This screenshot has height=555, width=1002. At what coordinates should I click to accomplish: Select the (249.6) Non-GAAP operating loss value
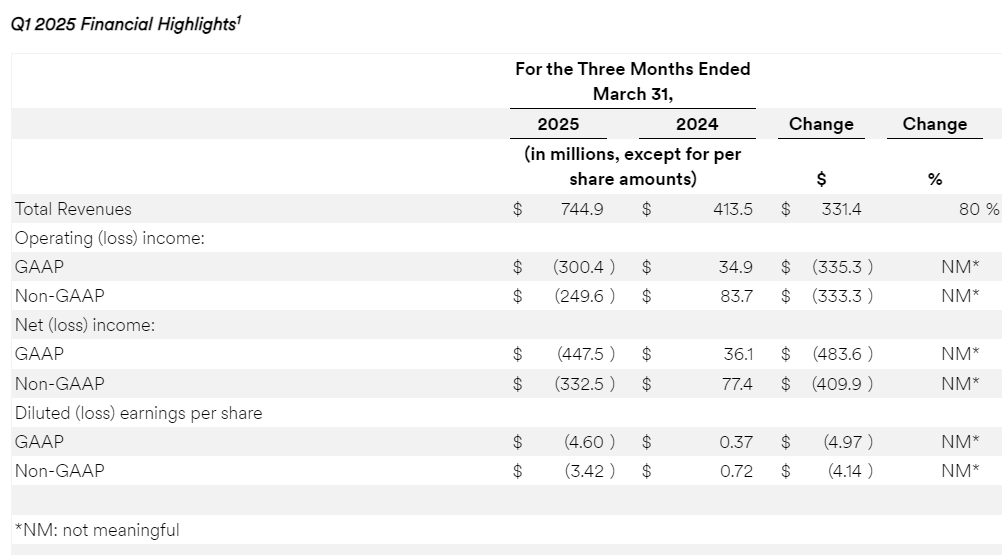coord(583,296)
